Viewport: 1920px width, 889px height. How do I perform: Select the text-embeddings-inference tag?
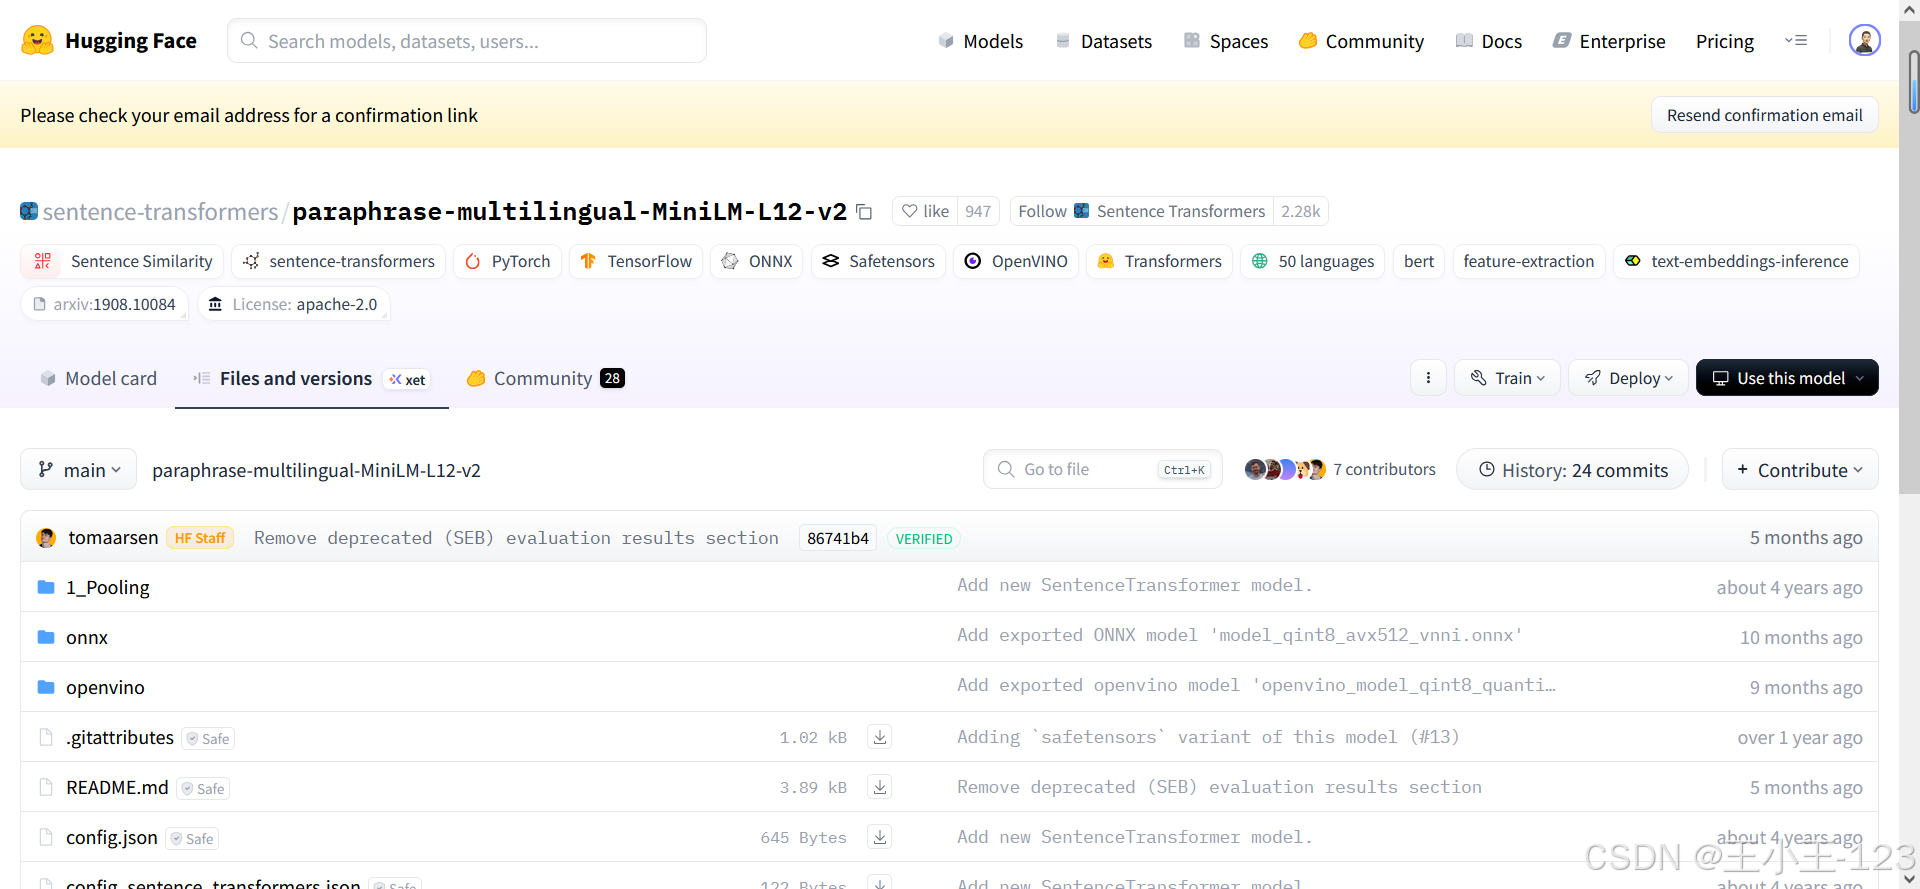pos(1736,261)
